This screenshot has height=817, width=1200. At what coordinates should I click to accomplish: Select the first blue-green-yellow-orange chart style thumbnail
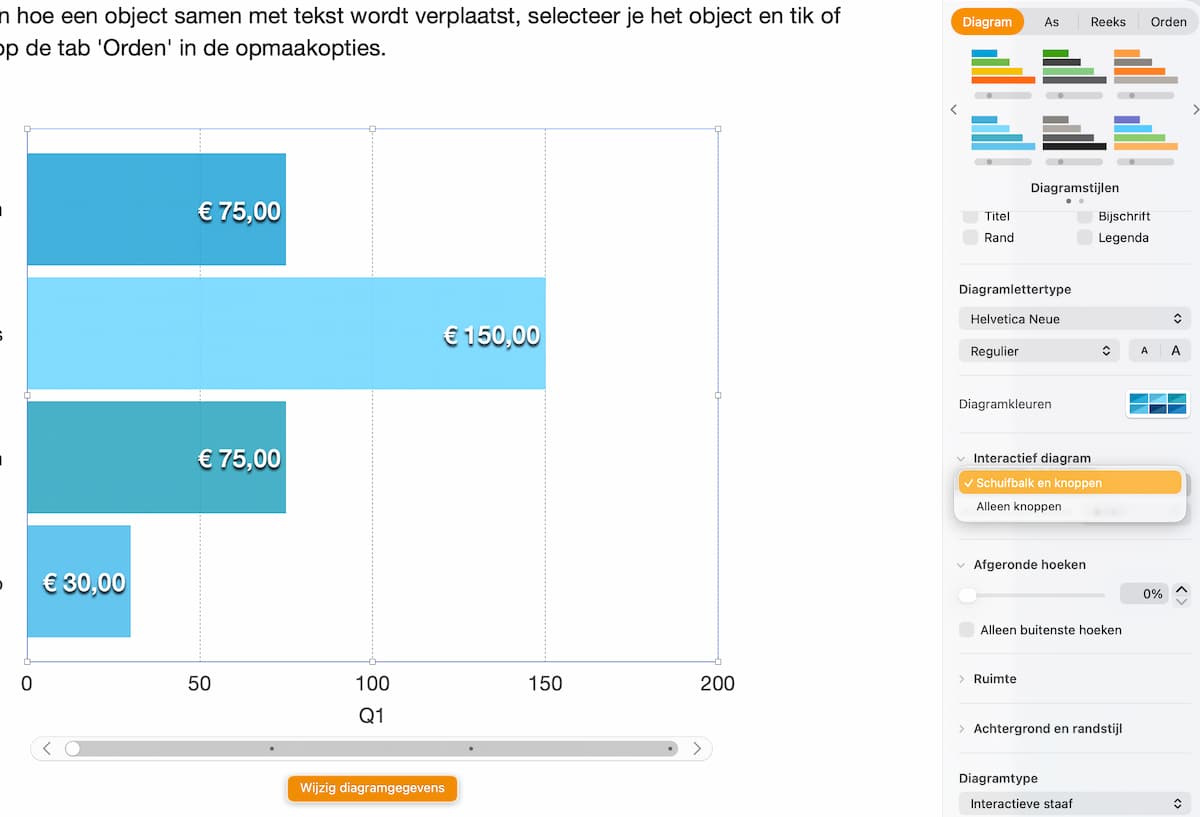[1002, 67]
